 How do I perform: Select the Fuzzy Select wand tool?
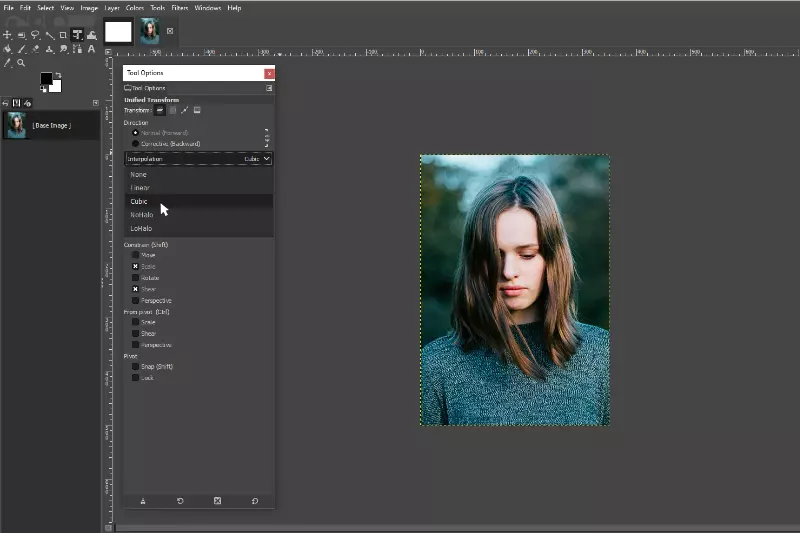click(49, 35)
